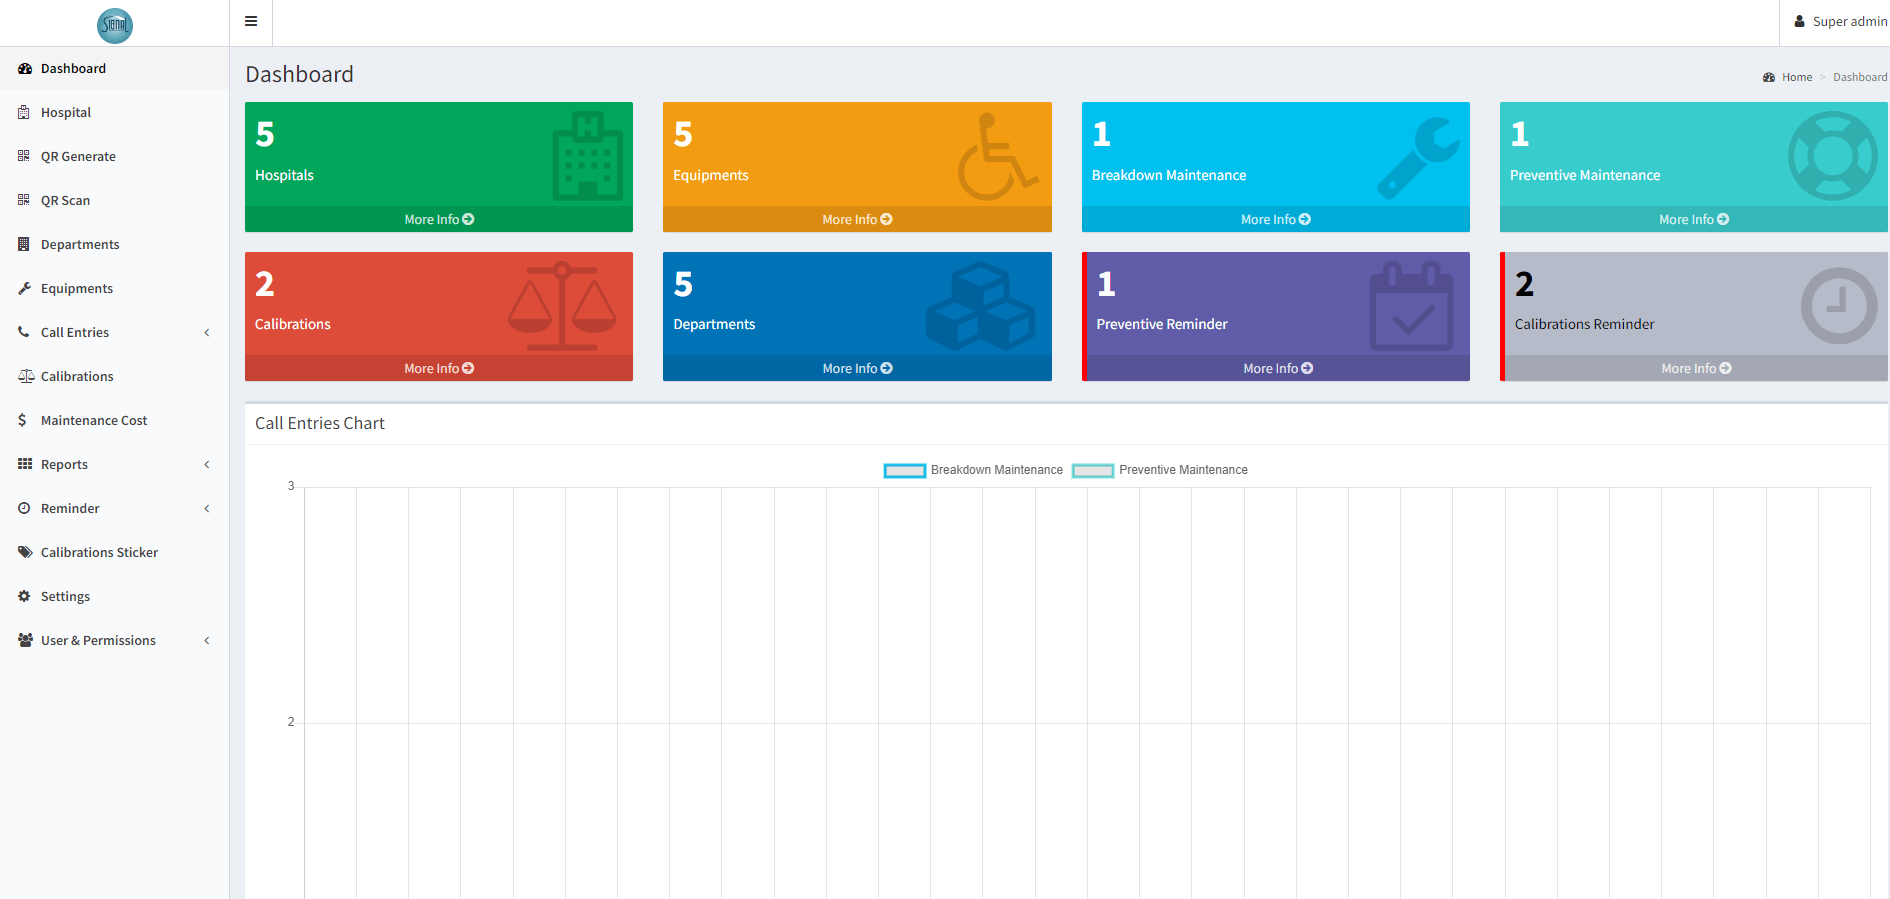1890x899 pixels.
Task: Open More Info on Calibrations Reminder card
Action: [1696, 368]
